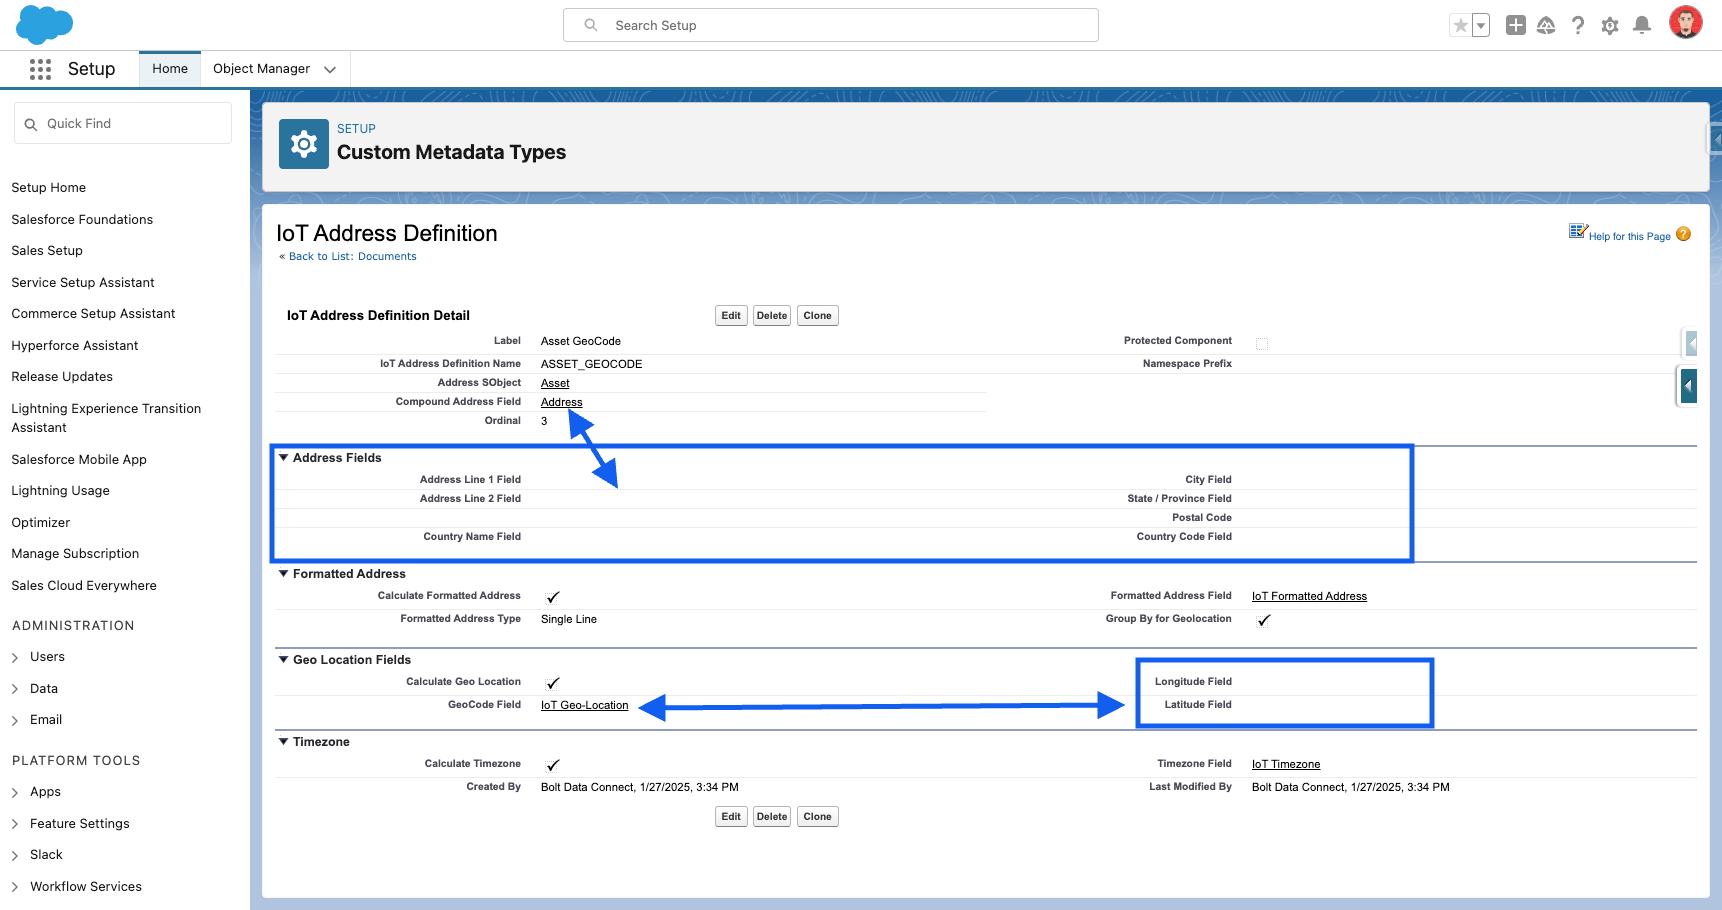1722x910 pixels.
Task: Open the Asset SObject link
Action: (x=555, y=384)
